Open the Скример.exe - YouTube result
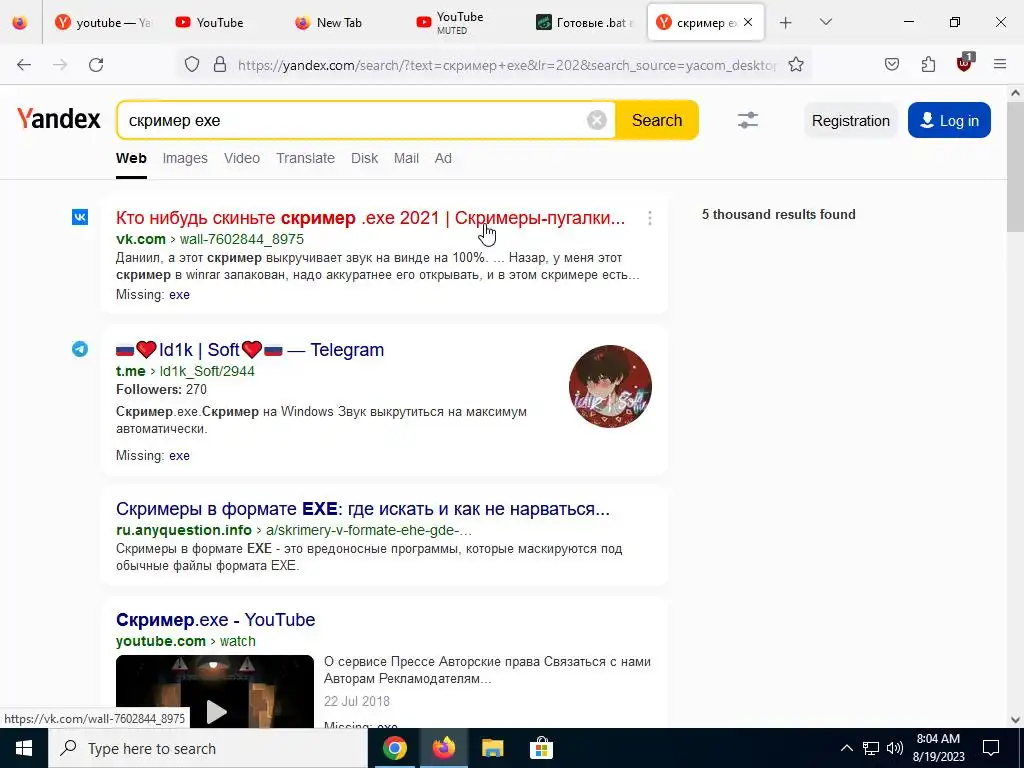Screen dimensions: 1024x768 pyautogui.click(x=216, y=620)
